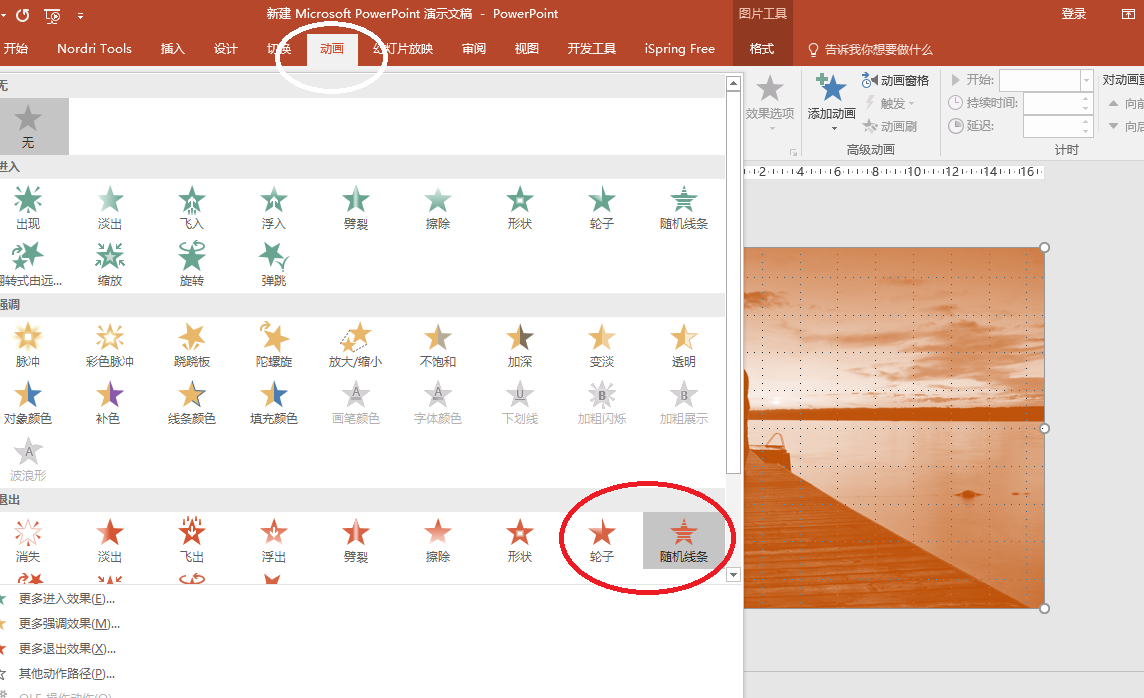
Task: Apply the 陀螺旋 spin emphasis effect
Action: 274,346
